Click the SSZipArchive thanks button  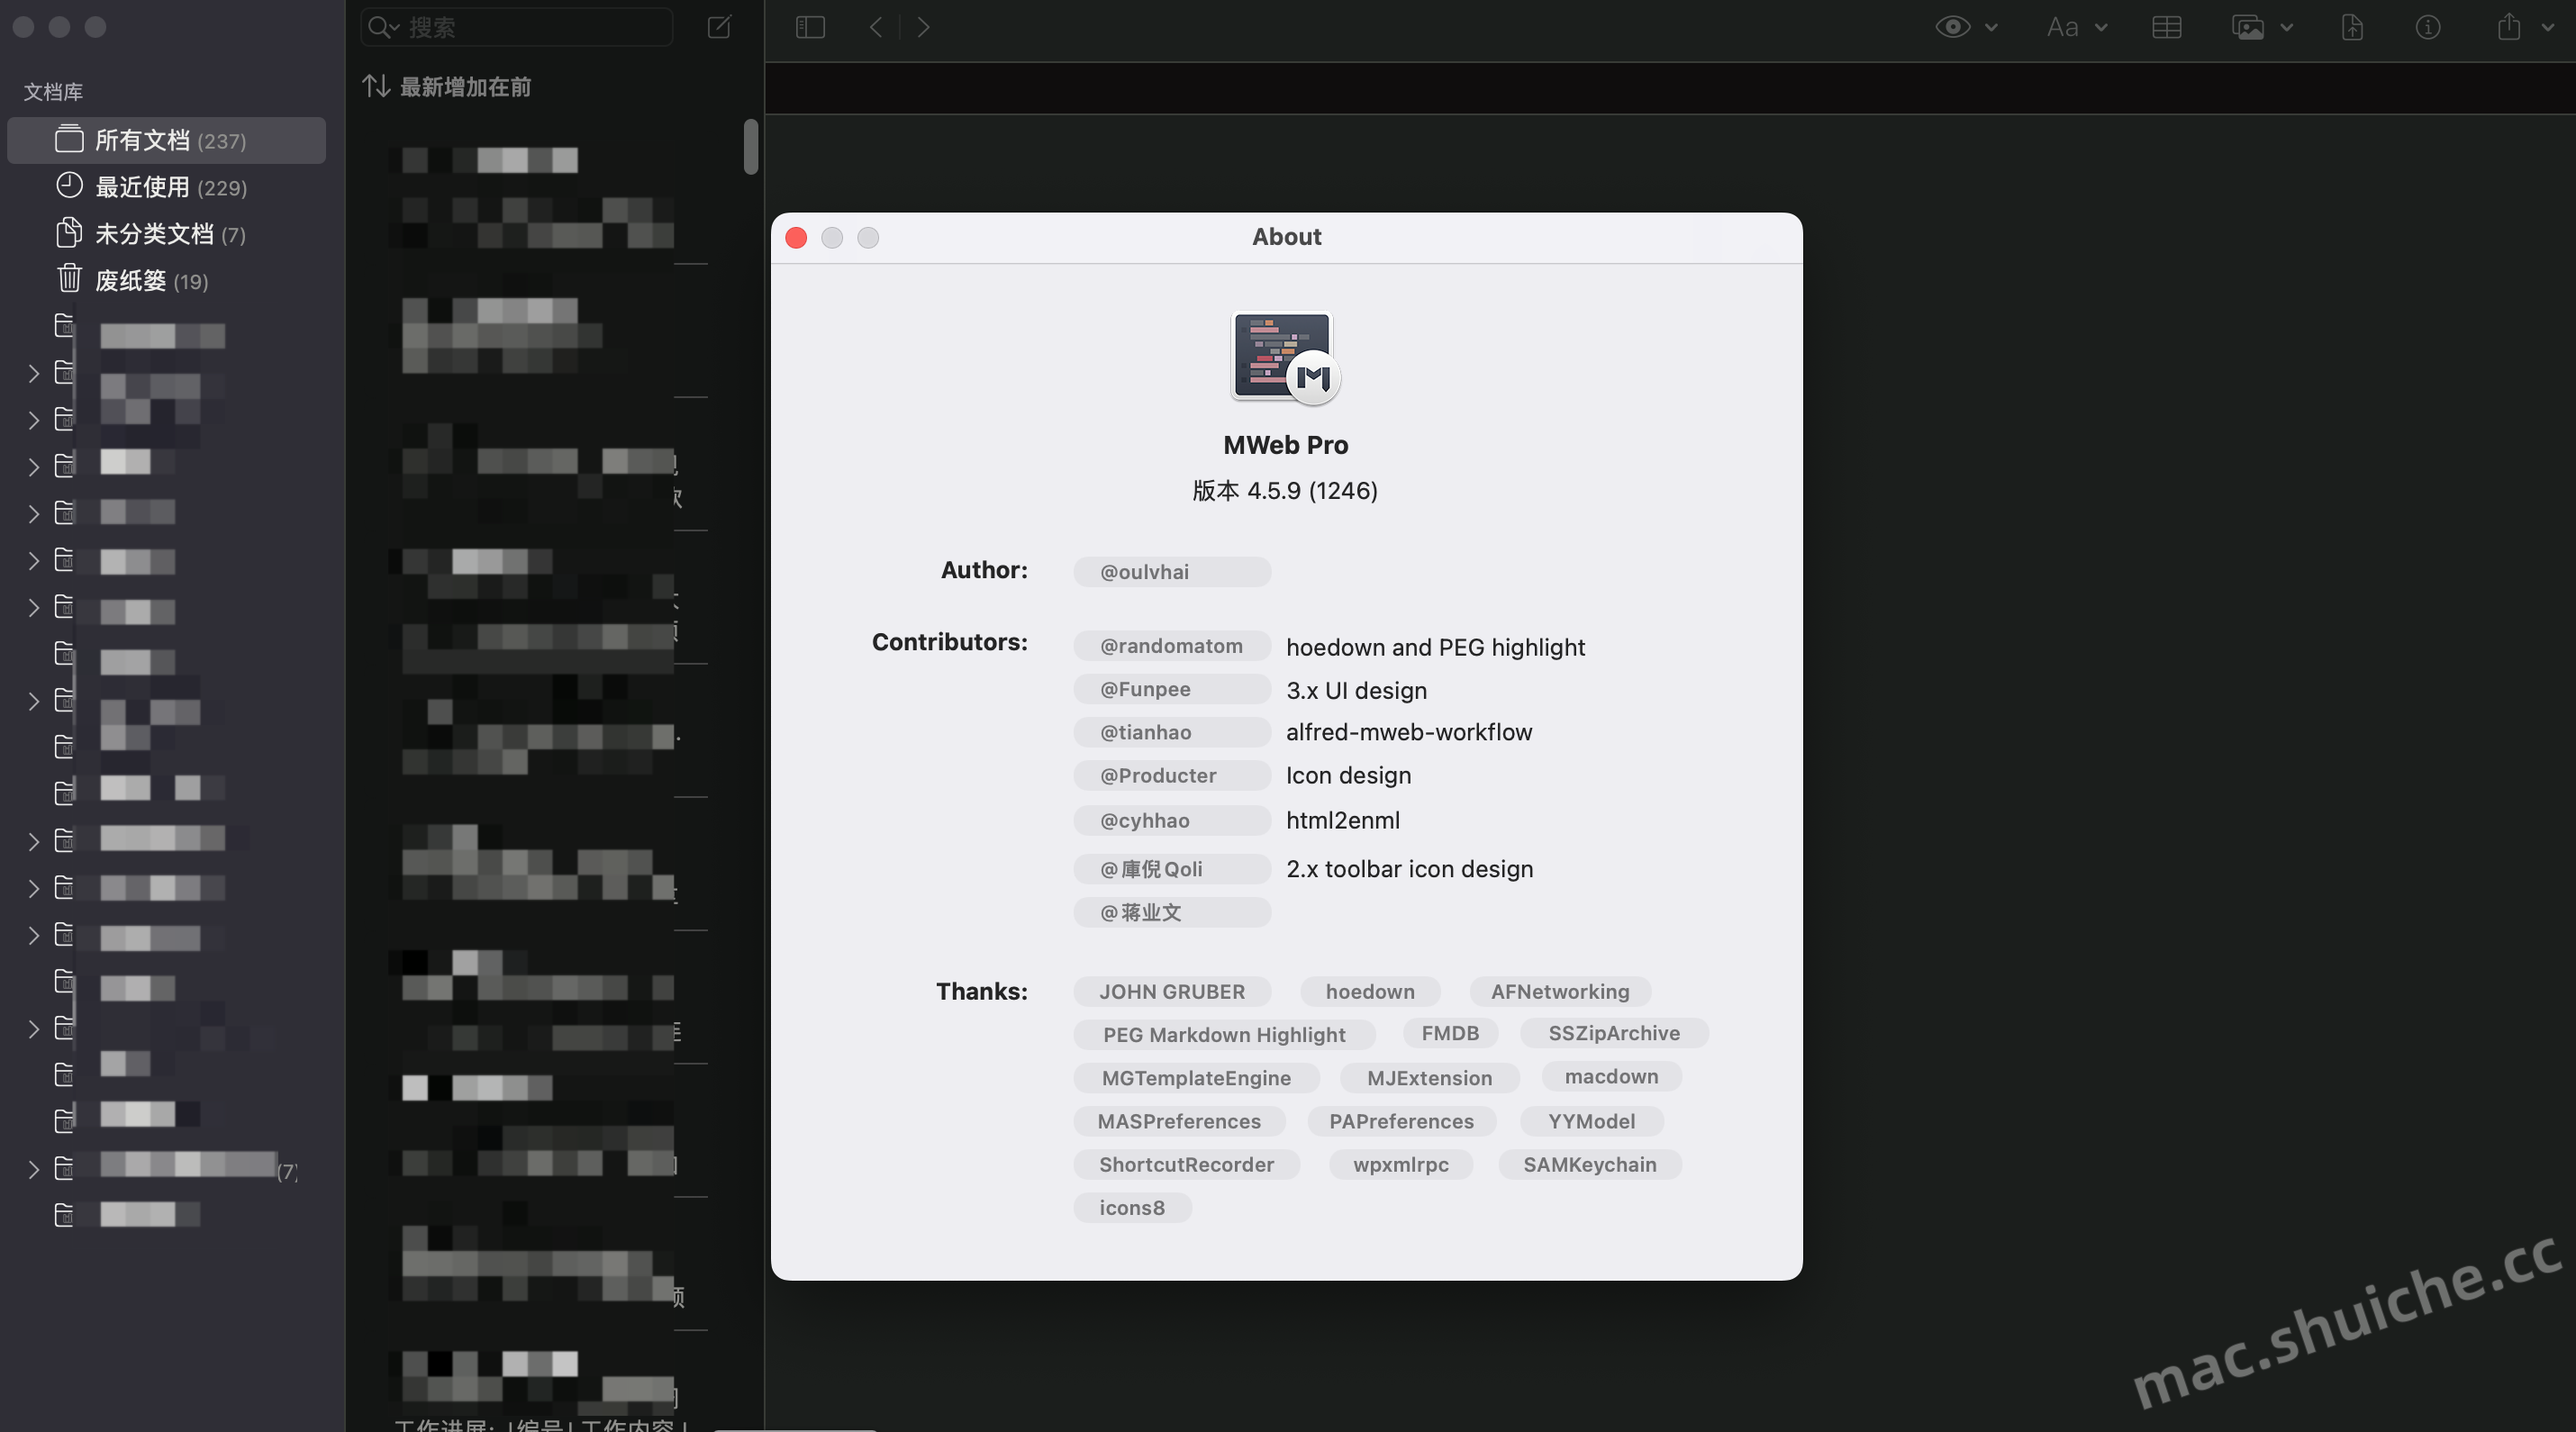[1614, 1033]
